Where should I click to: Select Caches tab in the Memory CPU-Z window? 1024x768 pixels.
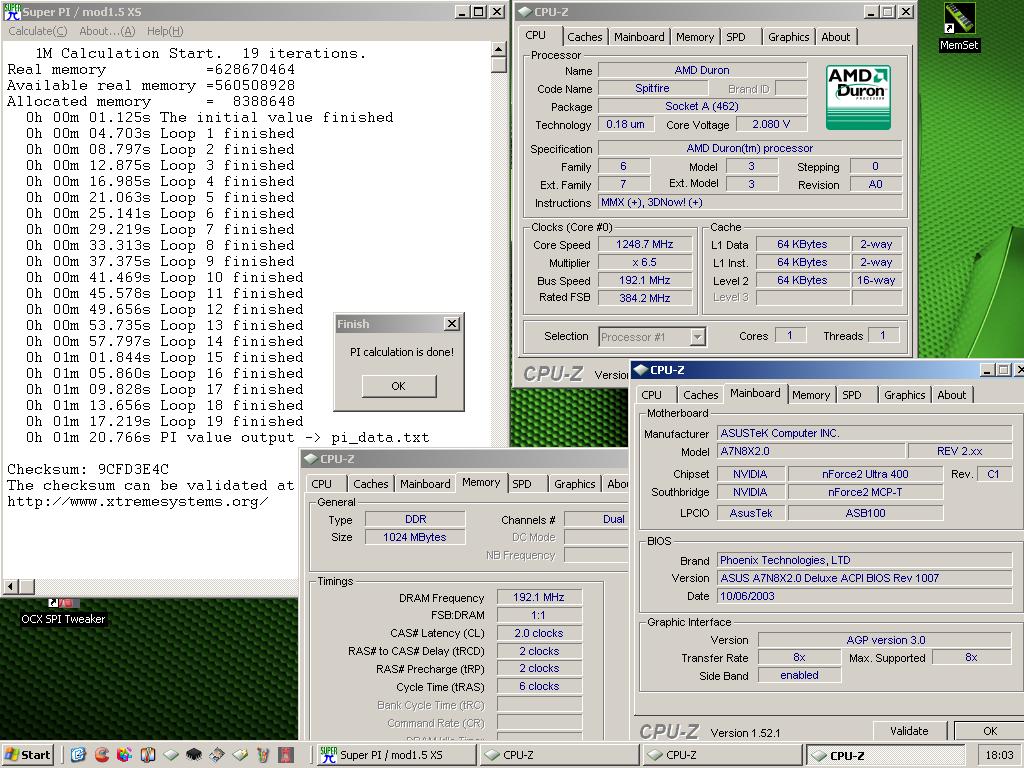click(370, 484)
